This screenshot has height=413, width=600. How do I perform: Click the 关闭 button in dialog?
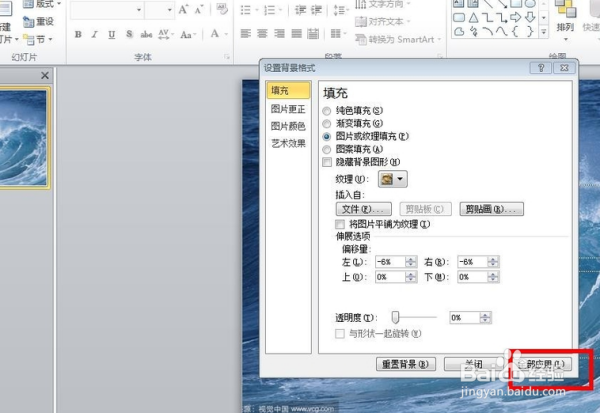coord(473,364)
